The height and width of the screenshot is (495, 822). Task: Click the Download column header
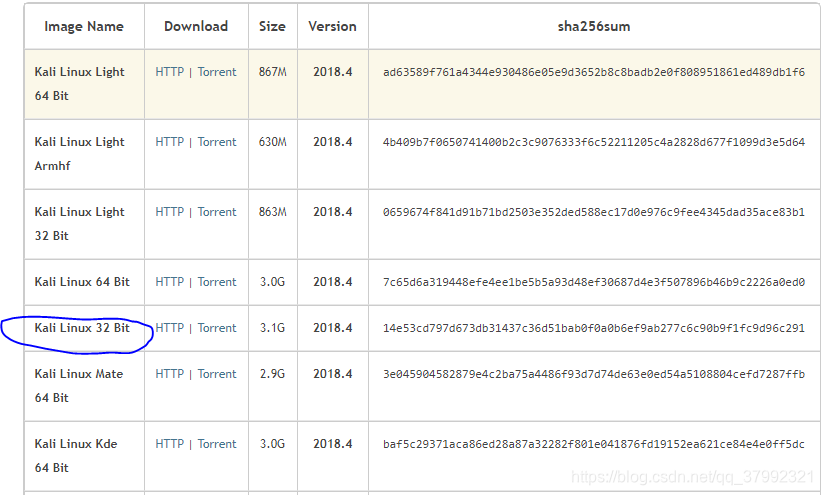pos(196,26)
